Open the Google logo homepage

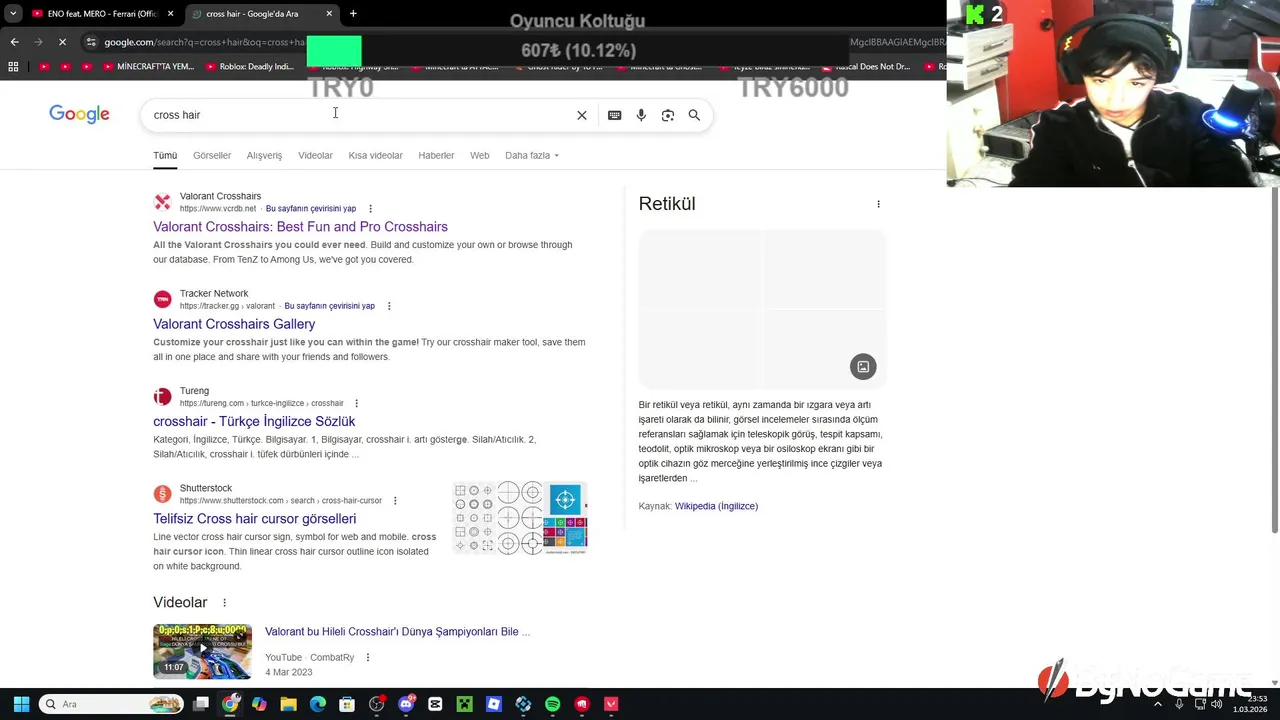pyautogui.click(x=79, y=114)
